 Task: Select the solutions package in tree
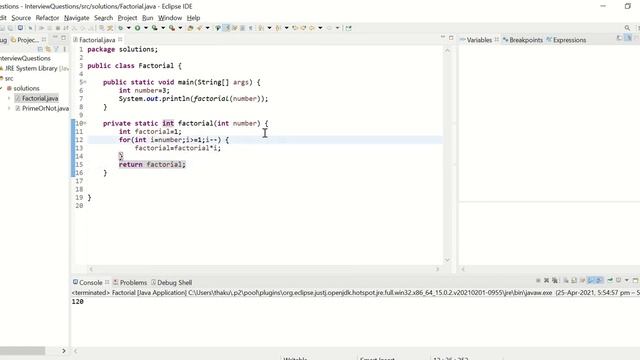tap(26, 88)
